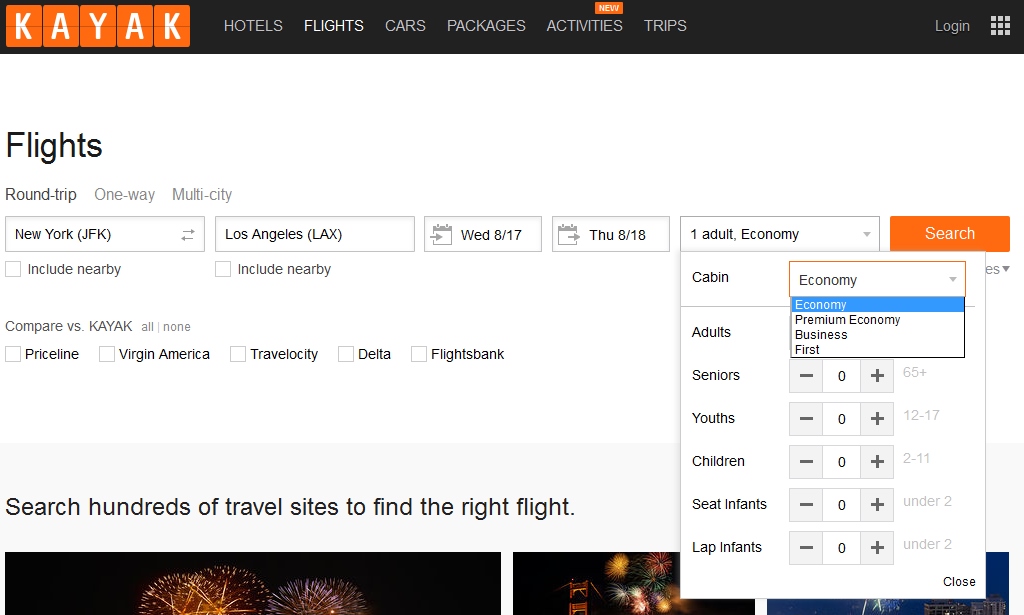Viewport: 1024px width, 615px height.
Task: Choose Business cabin class option
Action: pos(821,335)
